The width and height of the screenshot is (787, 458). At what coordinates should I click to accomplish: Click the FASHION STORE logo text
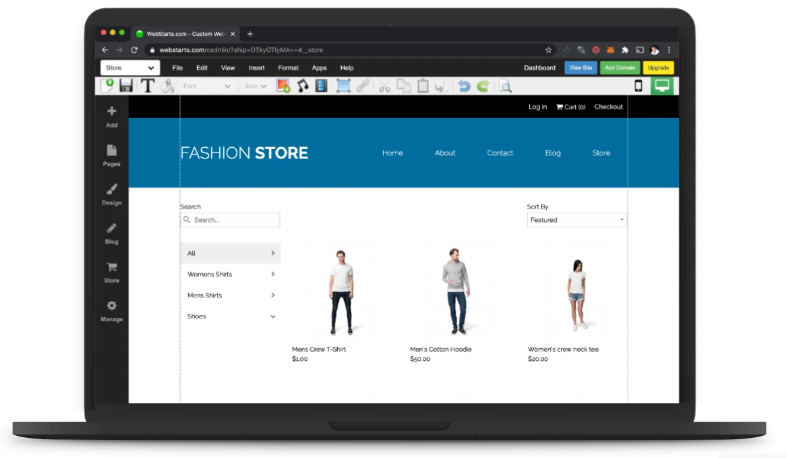tap(244, 153)
